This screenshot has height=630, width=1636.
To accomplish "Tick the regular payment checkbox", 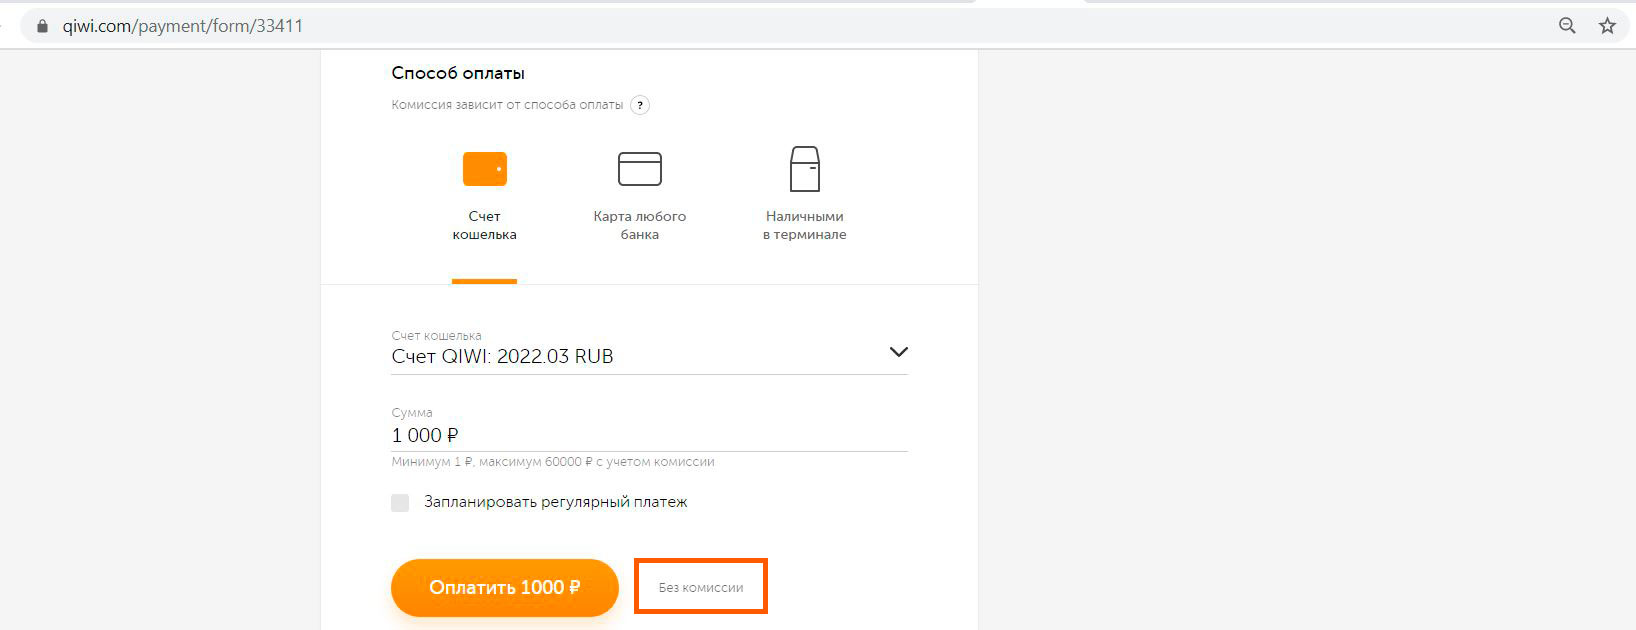I will (400, 503).
